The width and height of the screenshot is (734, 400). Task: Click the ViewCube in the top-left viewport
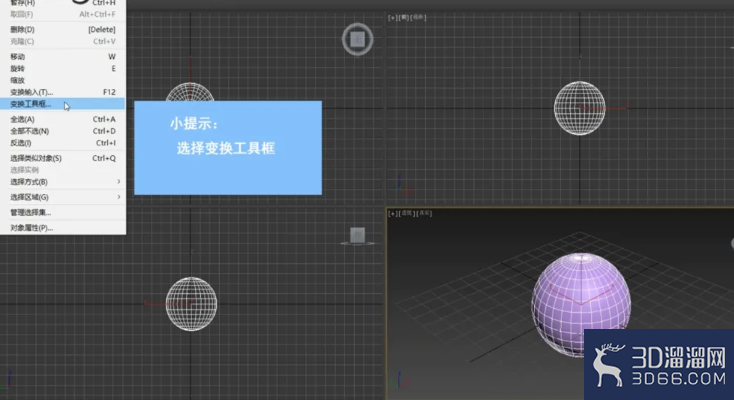[x=358, y=39]
